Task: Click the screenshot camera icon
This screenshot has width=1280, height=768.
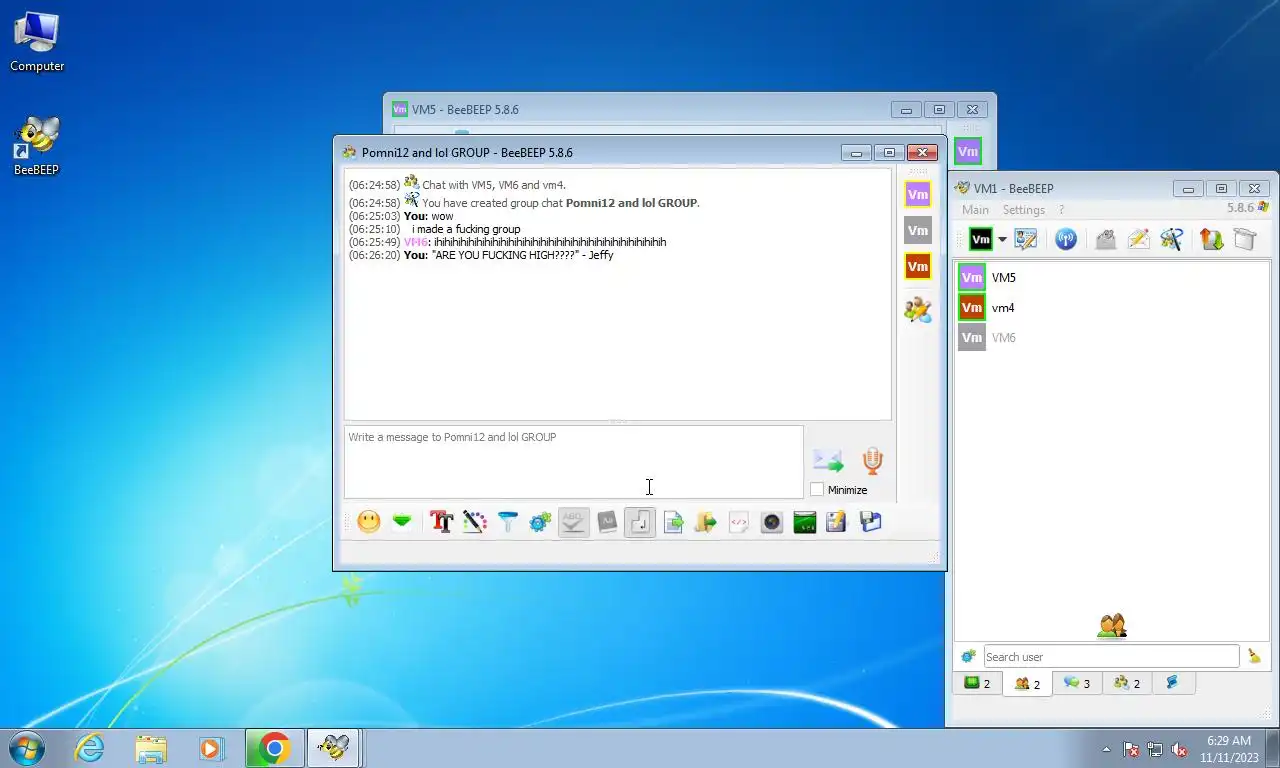Action: [772, 522]
